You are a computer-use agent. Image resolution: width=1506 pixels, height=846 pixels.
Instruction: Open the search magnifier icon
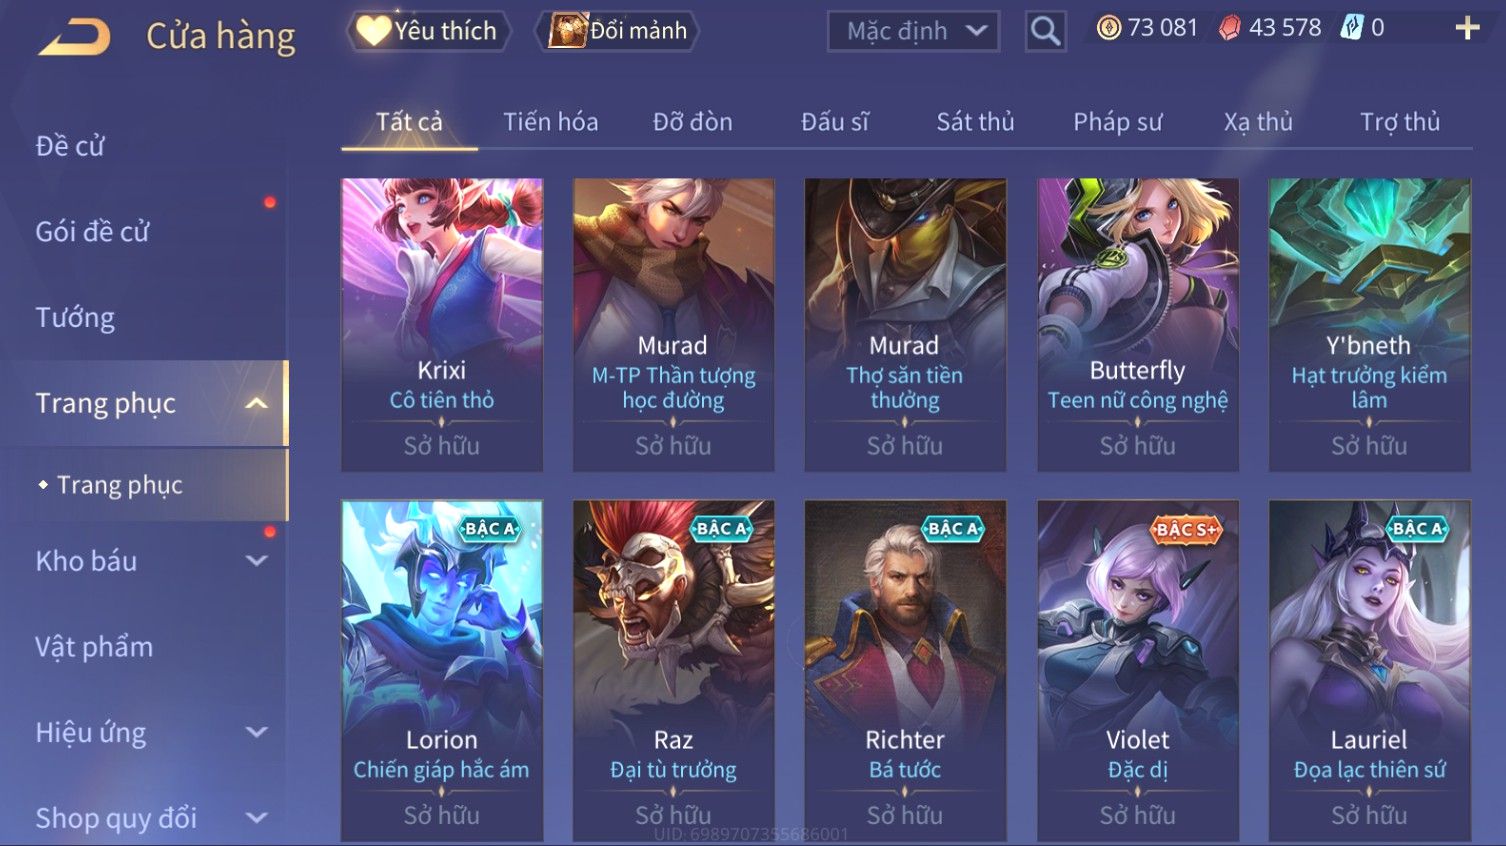click(x=1045, y=31)
